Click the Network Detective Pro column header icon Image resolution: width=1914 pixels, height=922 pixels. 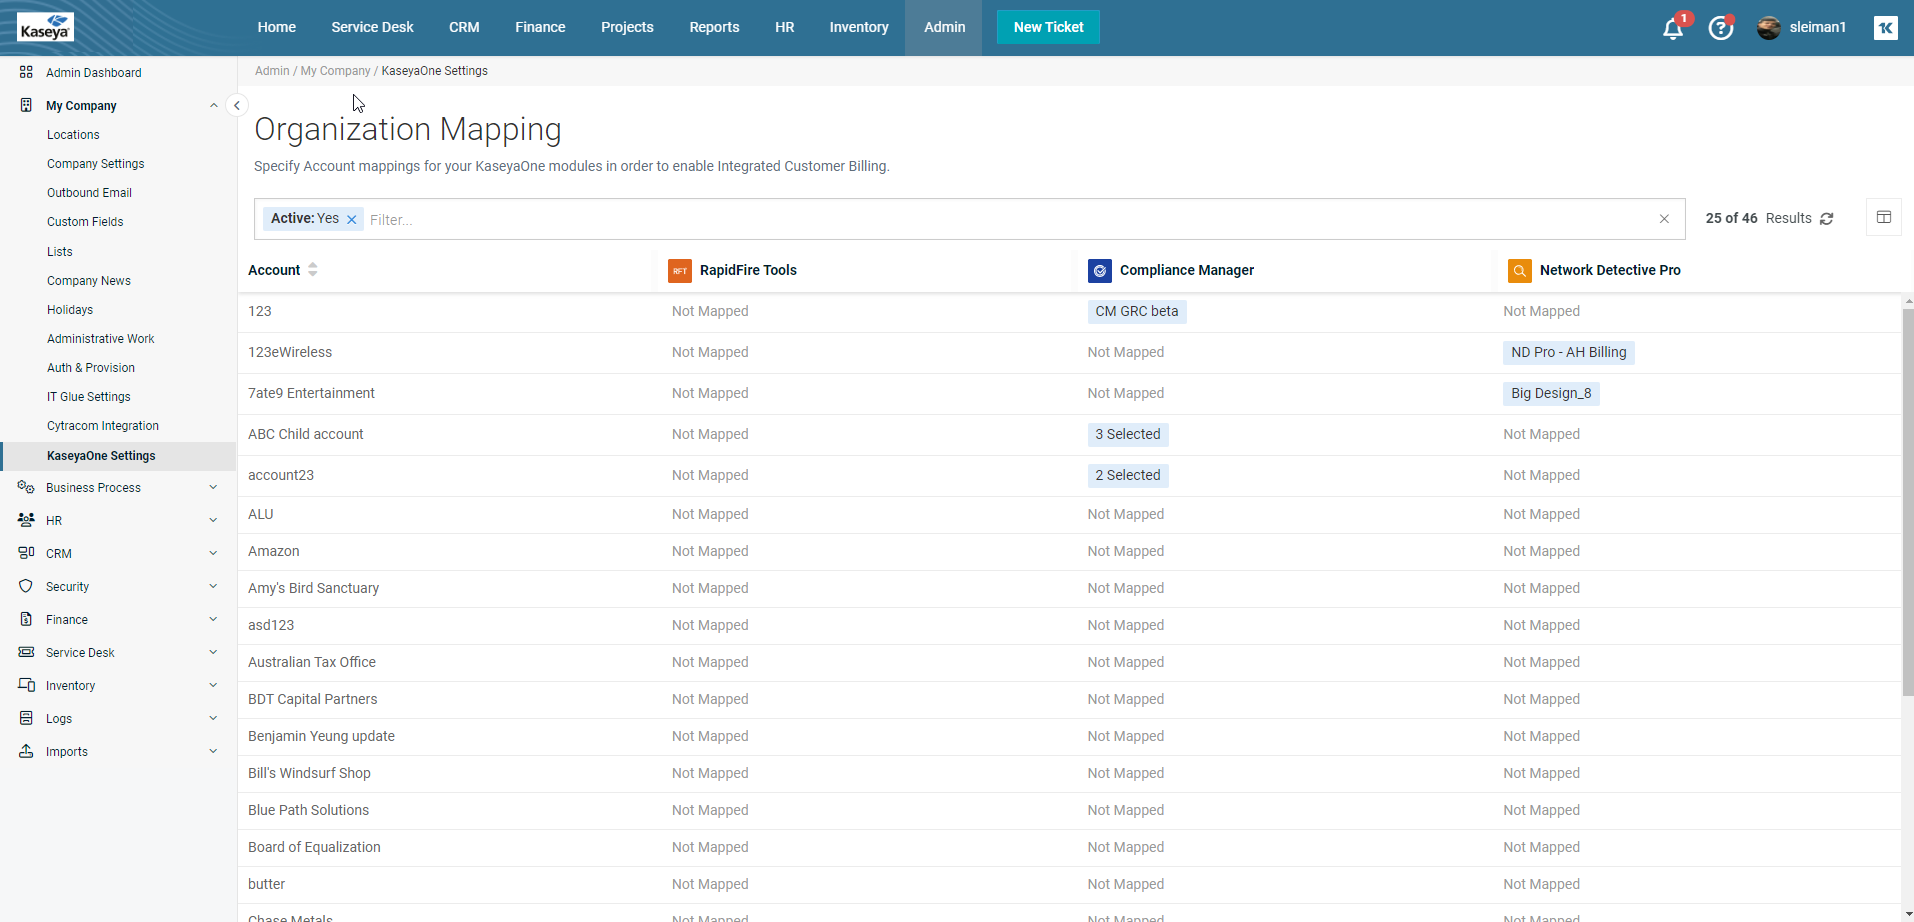coord(1519,270)
